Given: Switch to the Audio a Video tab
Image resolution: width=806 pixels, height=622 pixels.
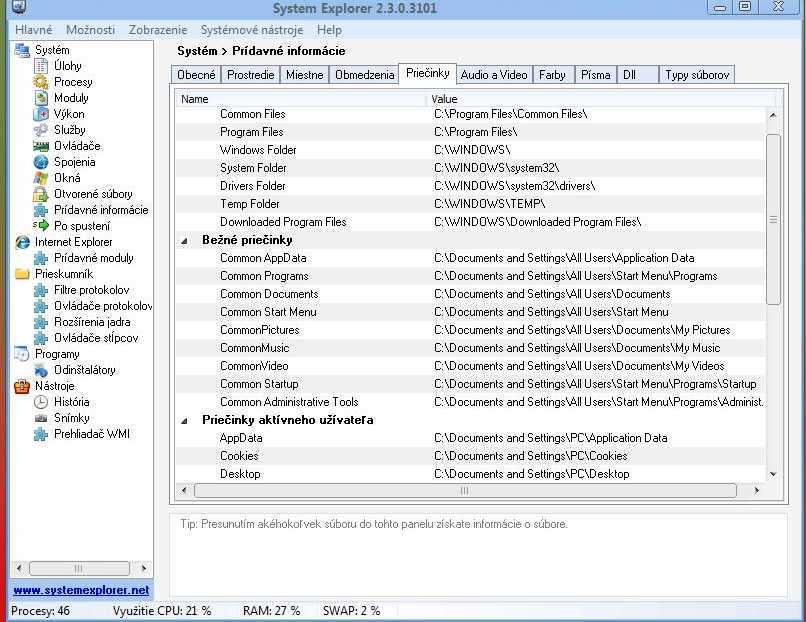Looking at the screenshot, I should pyautogui.click(x=493, y=75).
